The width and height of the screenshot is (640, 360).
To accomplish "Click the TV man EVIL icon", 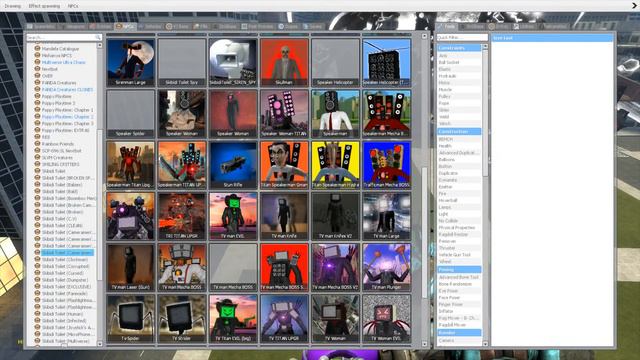I will (233, 216).
